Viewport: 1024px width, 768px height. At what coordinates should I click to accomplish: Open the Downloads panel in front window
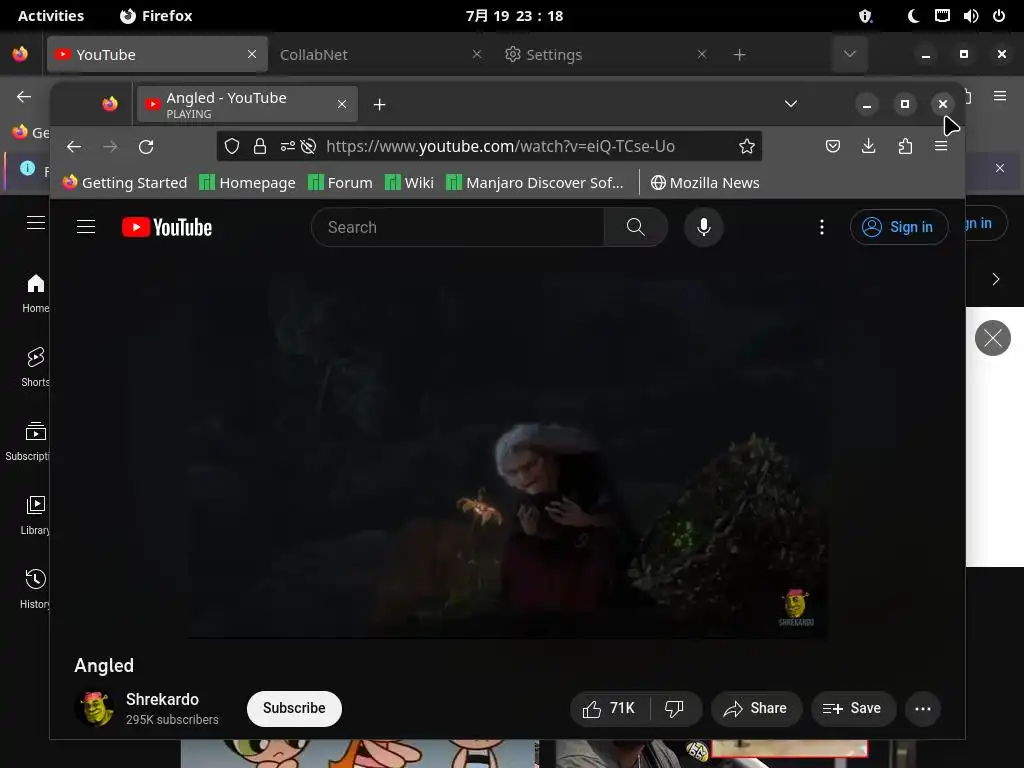[x=869, y=146]
